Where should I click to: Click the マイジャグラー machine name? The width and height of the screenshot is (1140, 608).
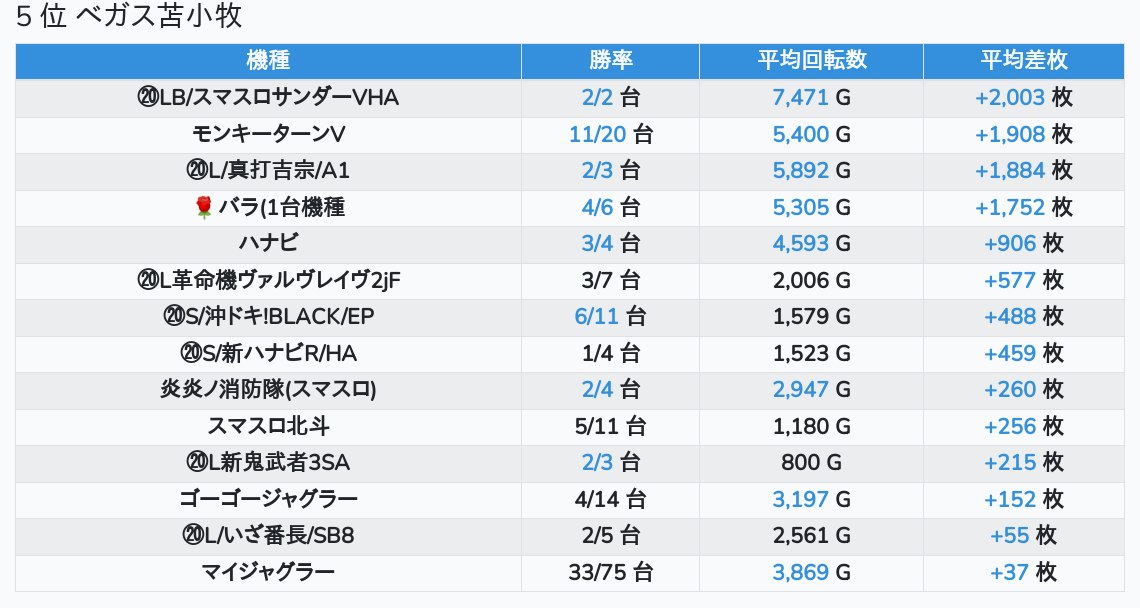tap(268, 572)
